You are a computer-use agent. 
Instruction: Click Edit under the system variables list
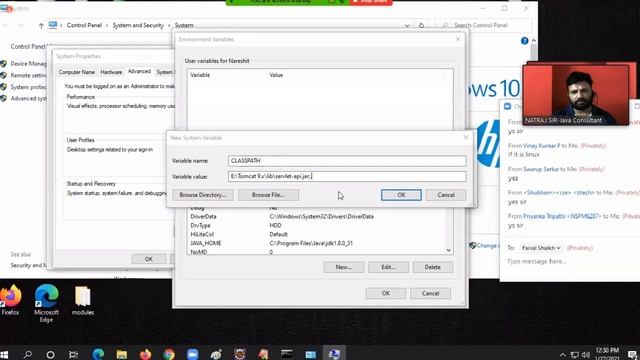pyautogui.click(x=388, y=267)
